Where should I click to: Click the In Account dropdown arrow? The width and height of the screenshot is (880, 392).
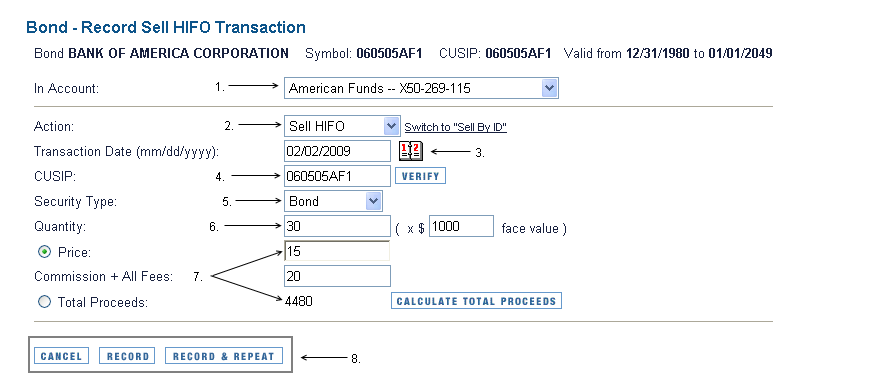pyautogui.click(x=549, y=88)
